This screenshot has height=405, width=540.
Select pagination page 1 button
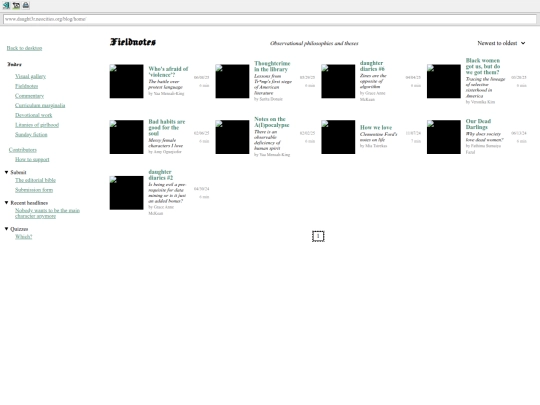coord(318,236)
